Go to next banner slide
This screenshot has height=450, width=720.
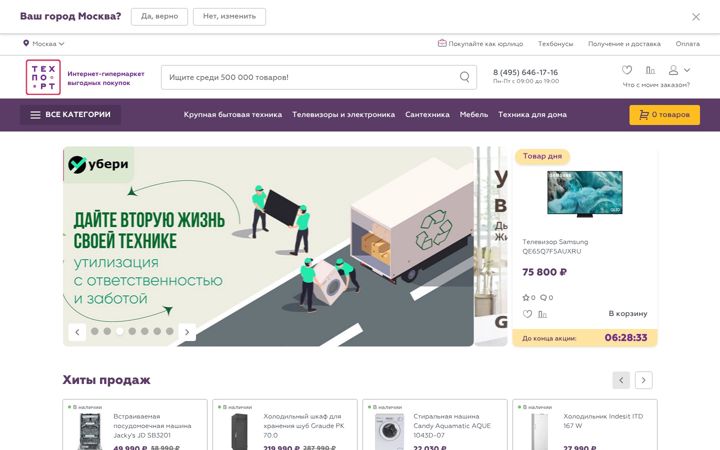(187, 332)
